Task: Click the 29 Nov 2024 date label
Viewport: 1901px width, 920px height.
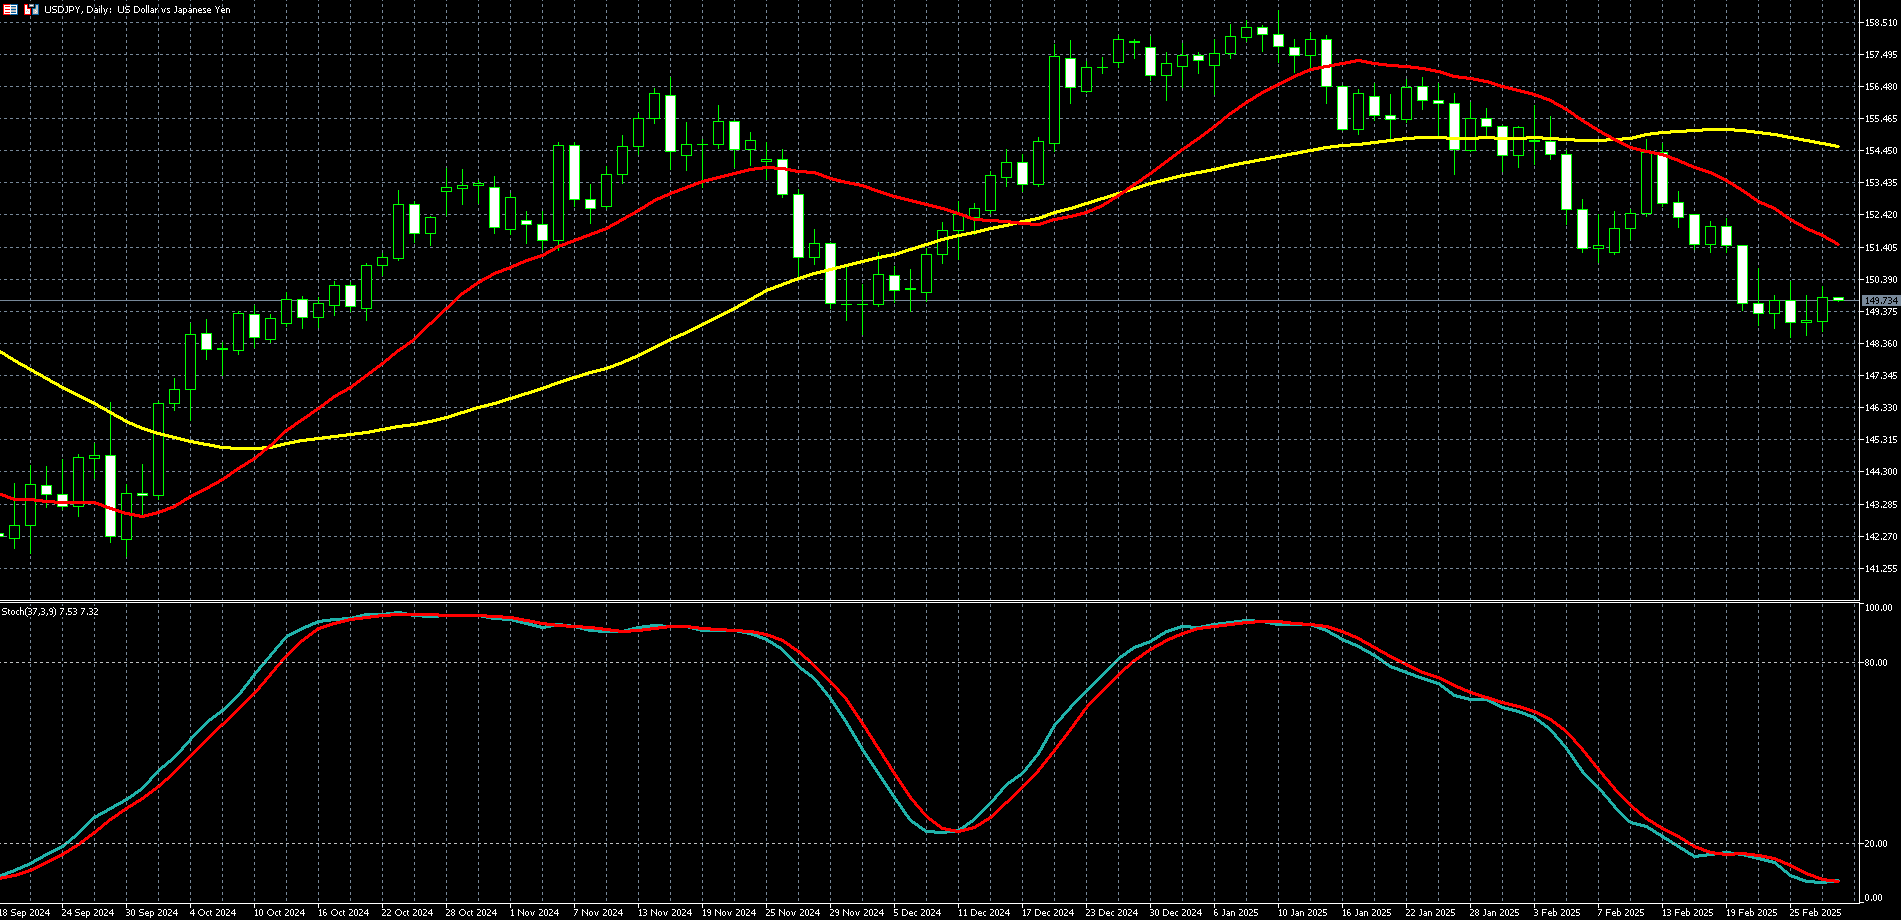Action: (857, 913)
